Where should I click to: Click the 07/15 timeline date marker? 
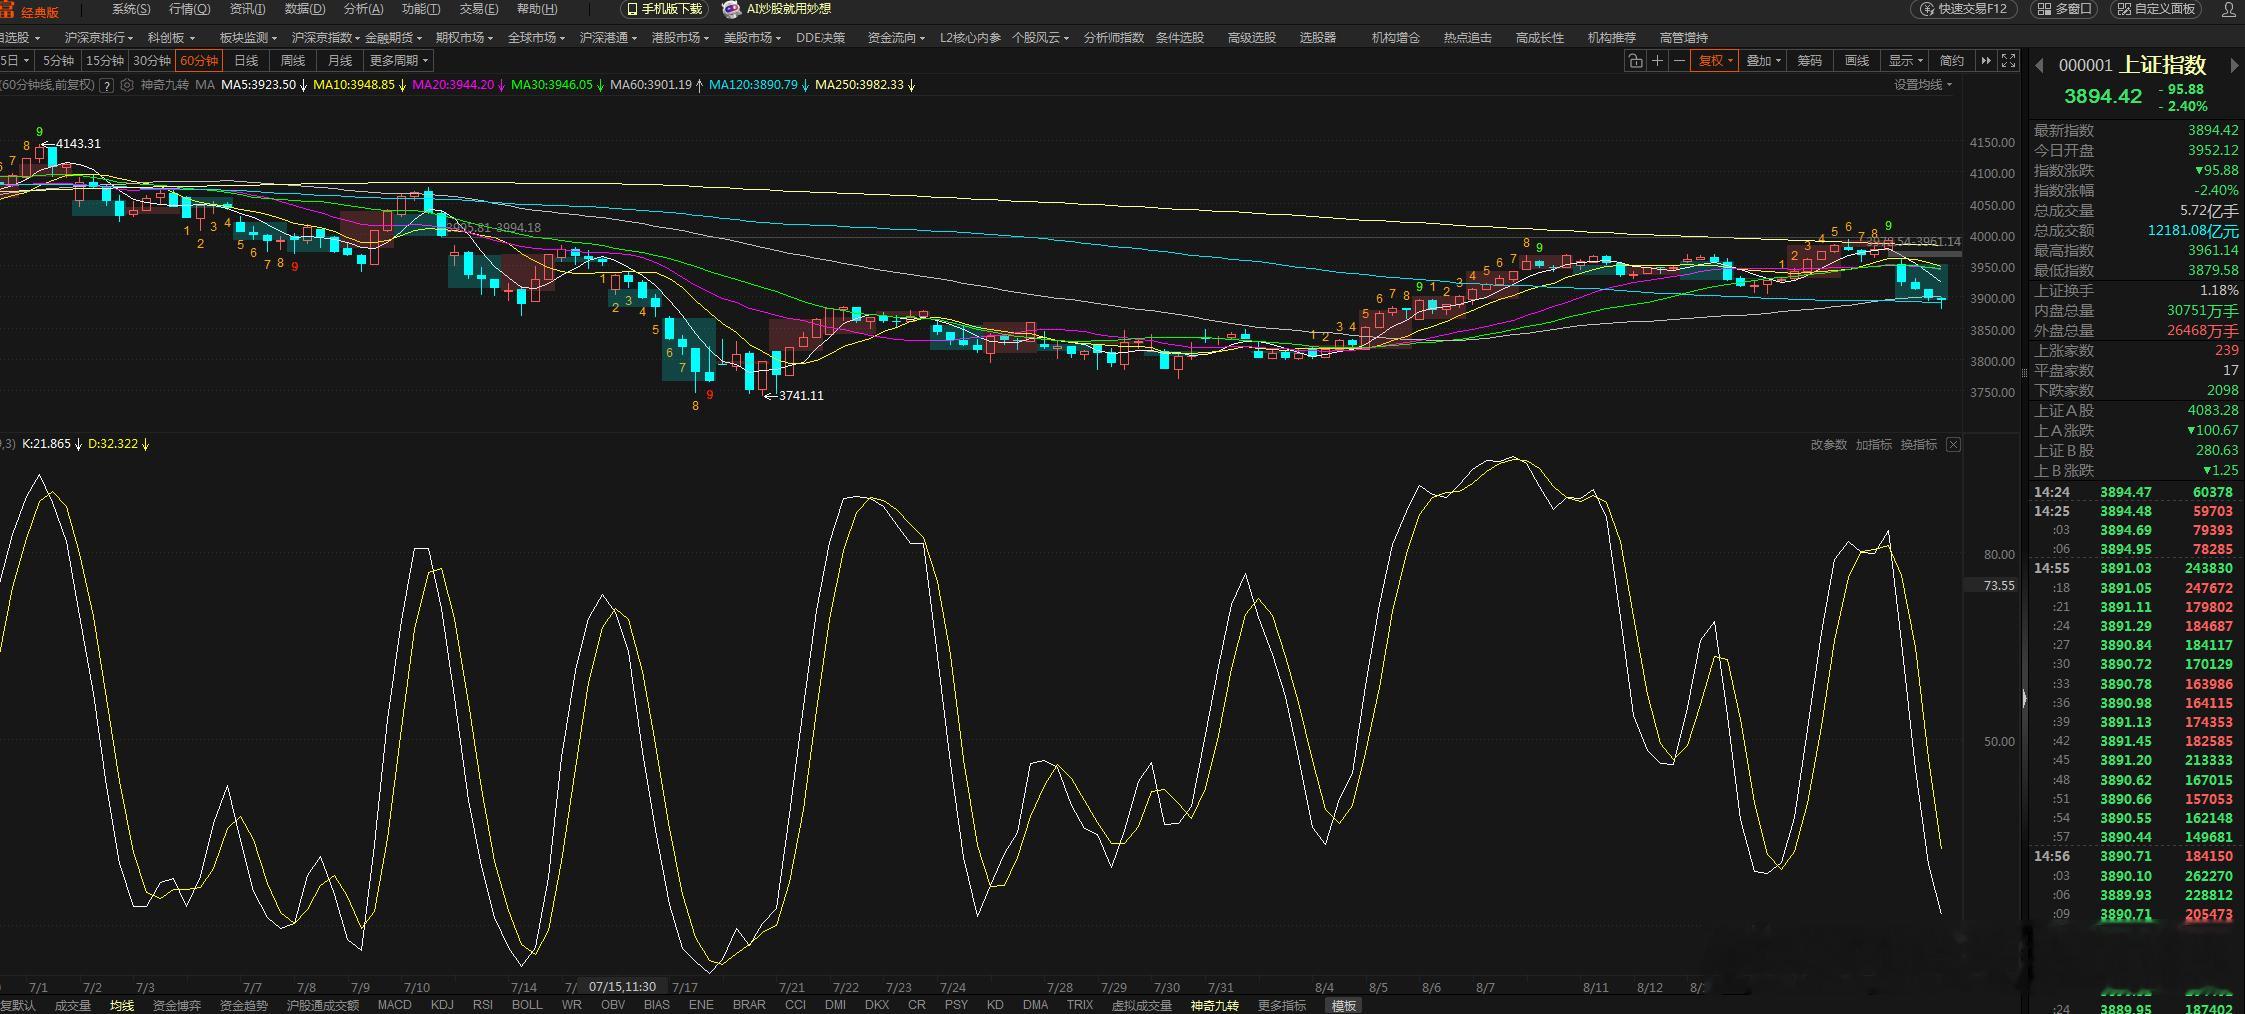(622, 987)
